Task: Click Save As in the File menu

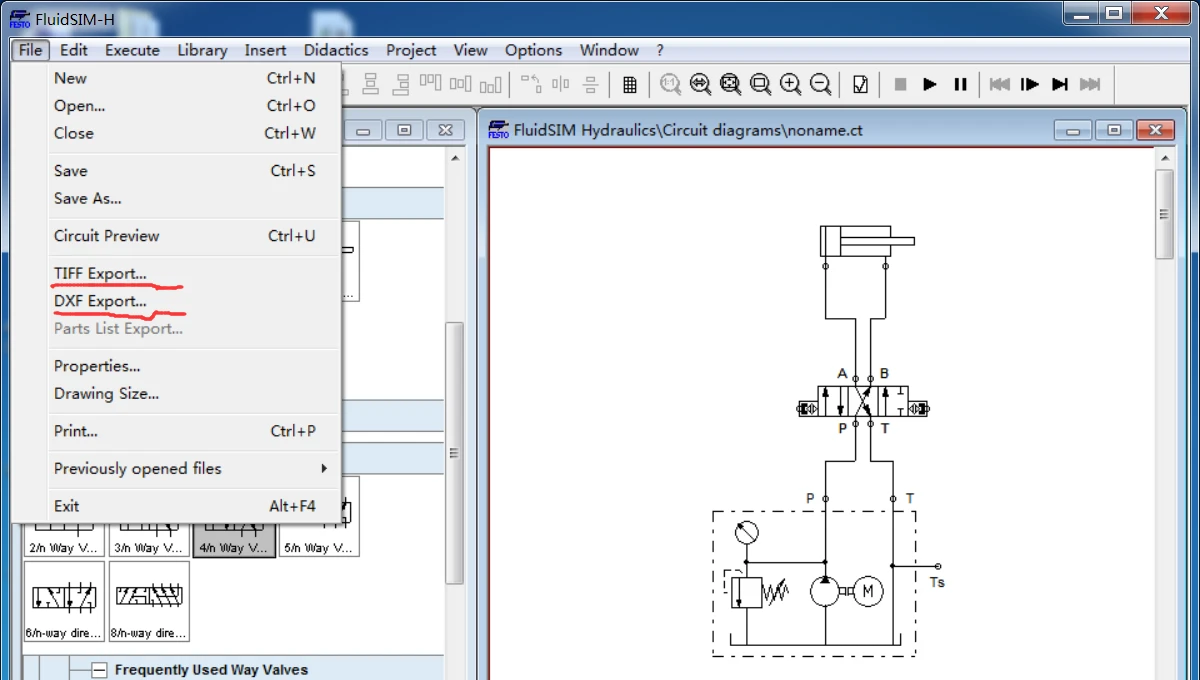Action: click(x=88, y=198)
